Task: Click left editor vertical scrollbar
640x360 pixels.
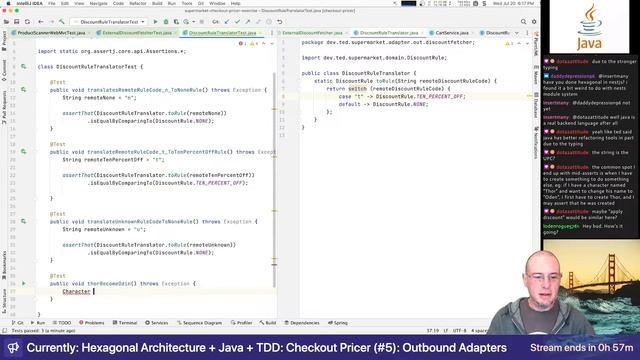Action: click(274, 180)
